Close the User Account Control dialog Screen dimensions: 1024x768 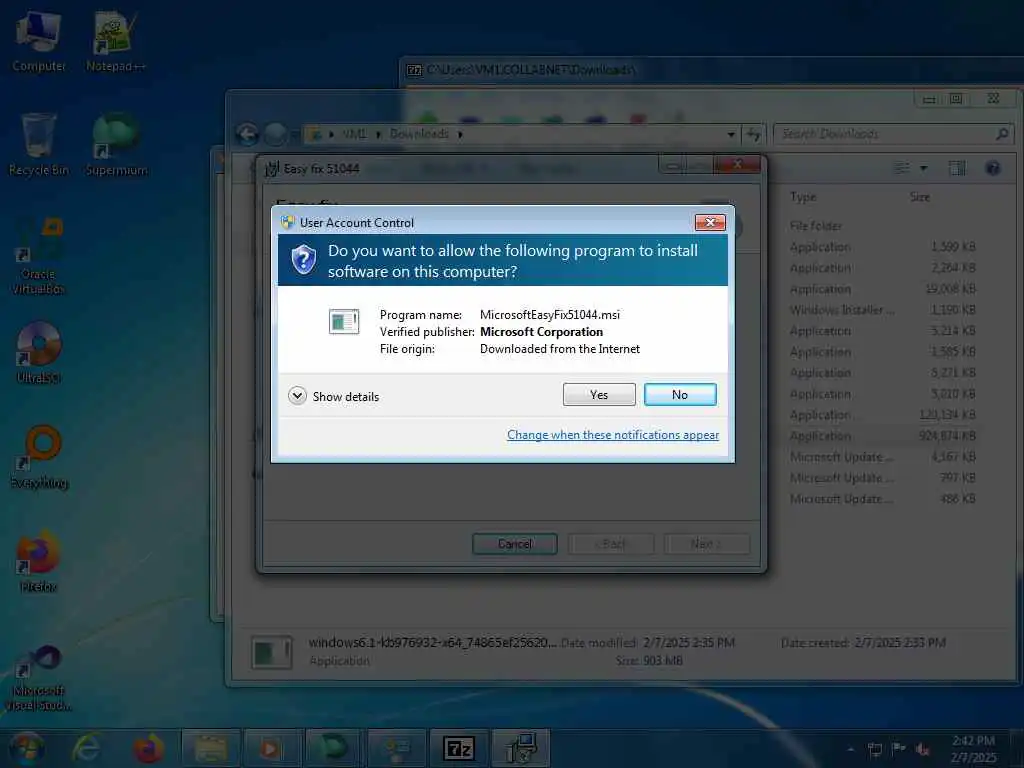click(710, 223)
